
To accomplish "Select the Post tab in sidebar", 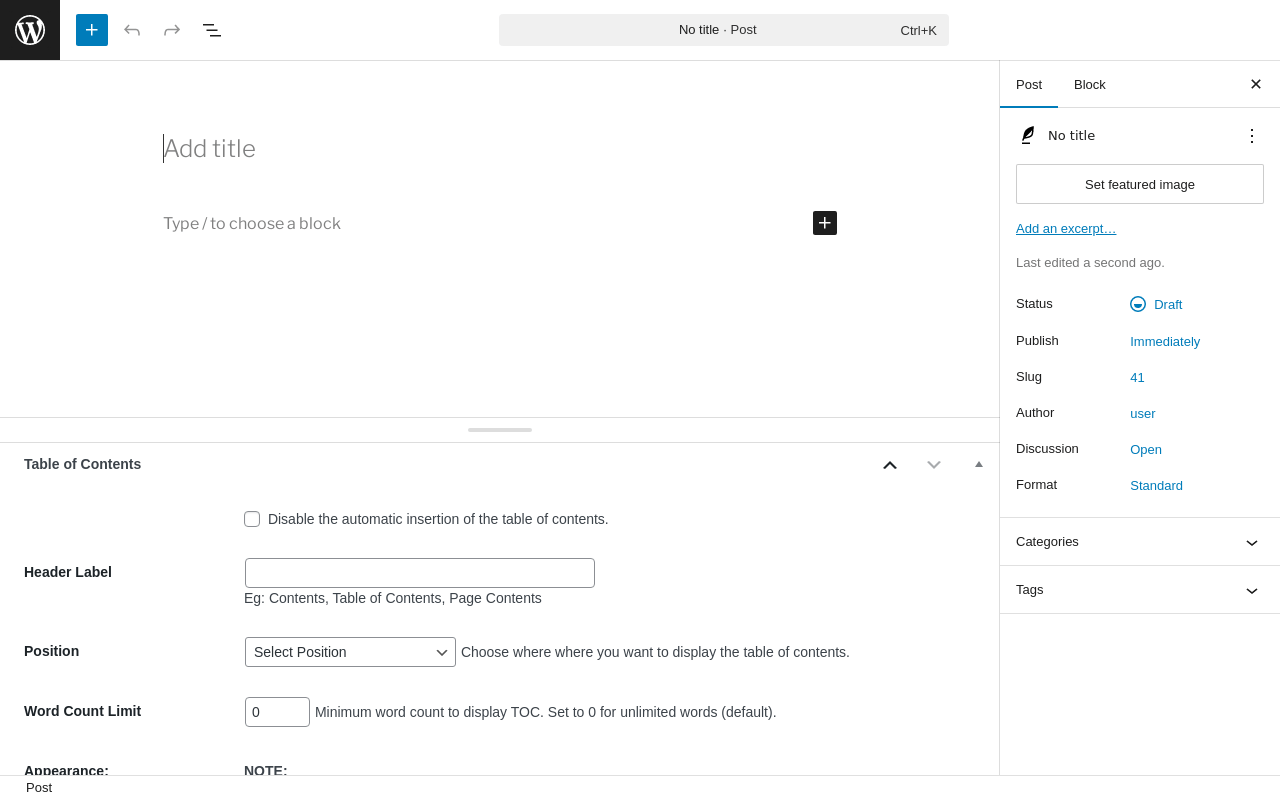I will [x=1029, y=84].
